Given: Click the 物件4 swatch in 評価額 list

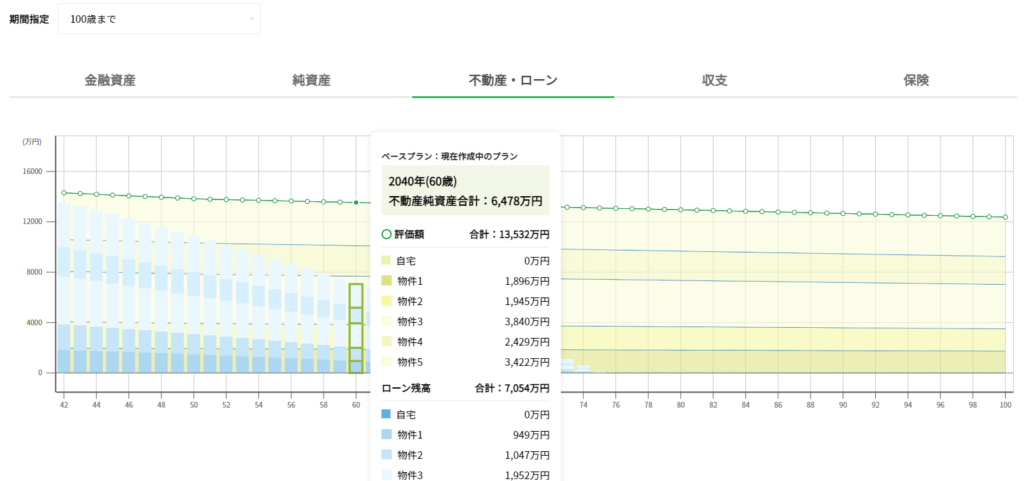Looking at the screenshot, I should [388, 342].
